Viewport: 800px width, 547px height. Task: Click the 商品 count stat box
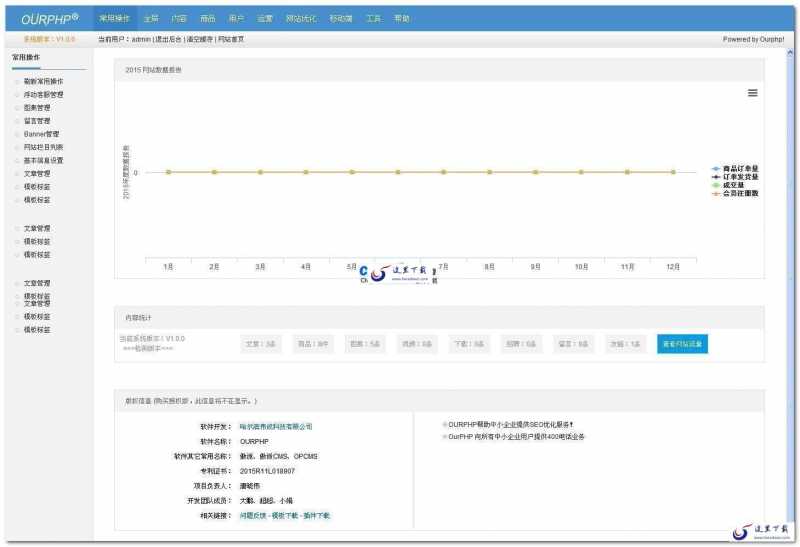313,344
